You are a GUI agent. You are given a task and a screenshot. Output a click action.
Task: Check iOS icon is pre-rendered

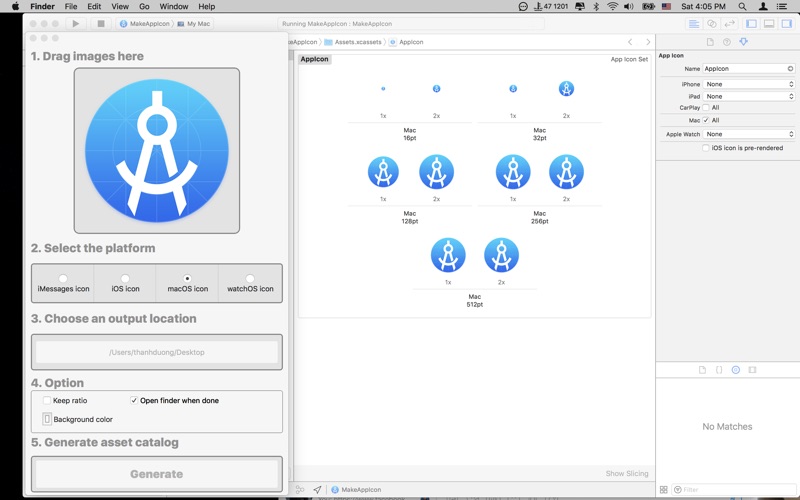706,148
